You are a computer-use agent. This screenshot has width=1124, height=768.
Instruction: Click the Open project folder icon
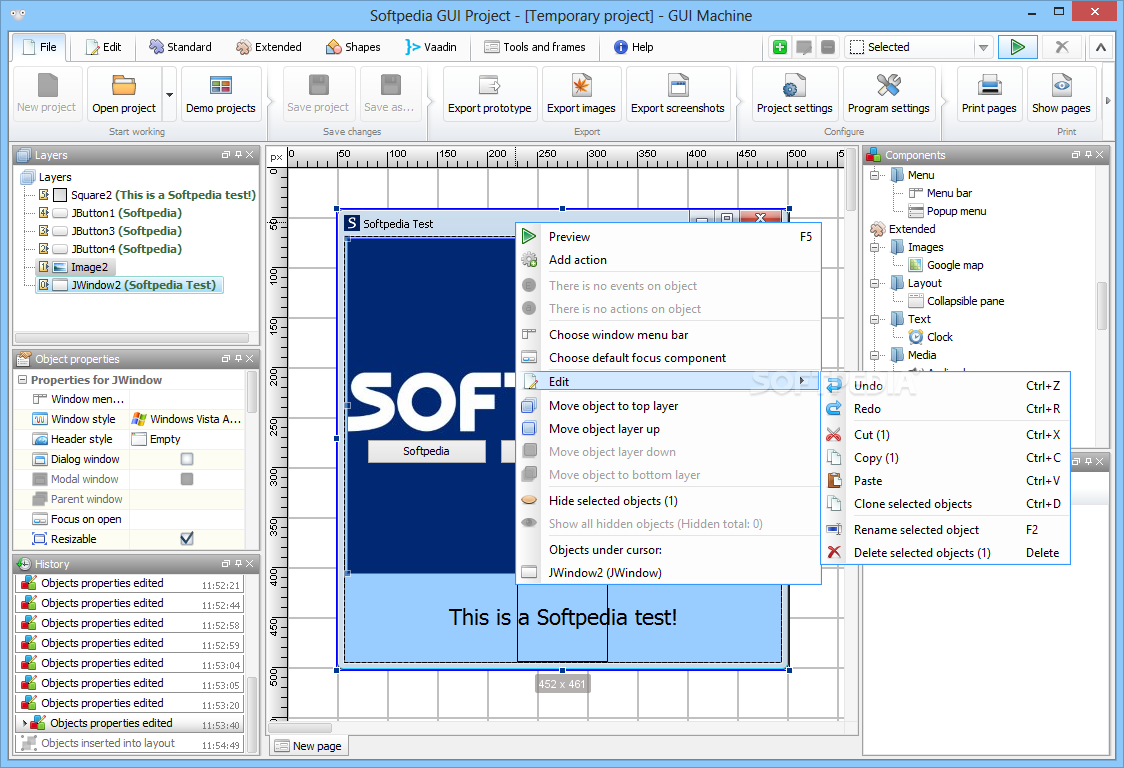point(123,85)
